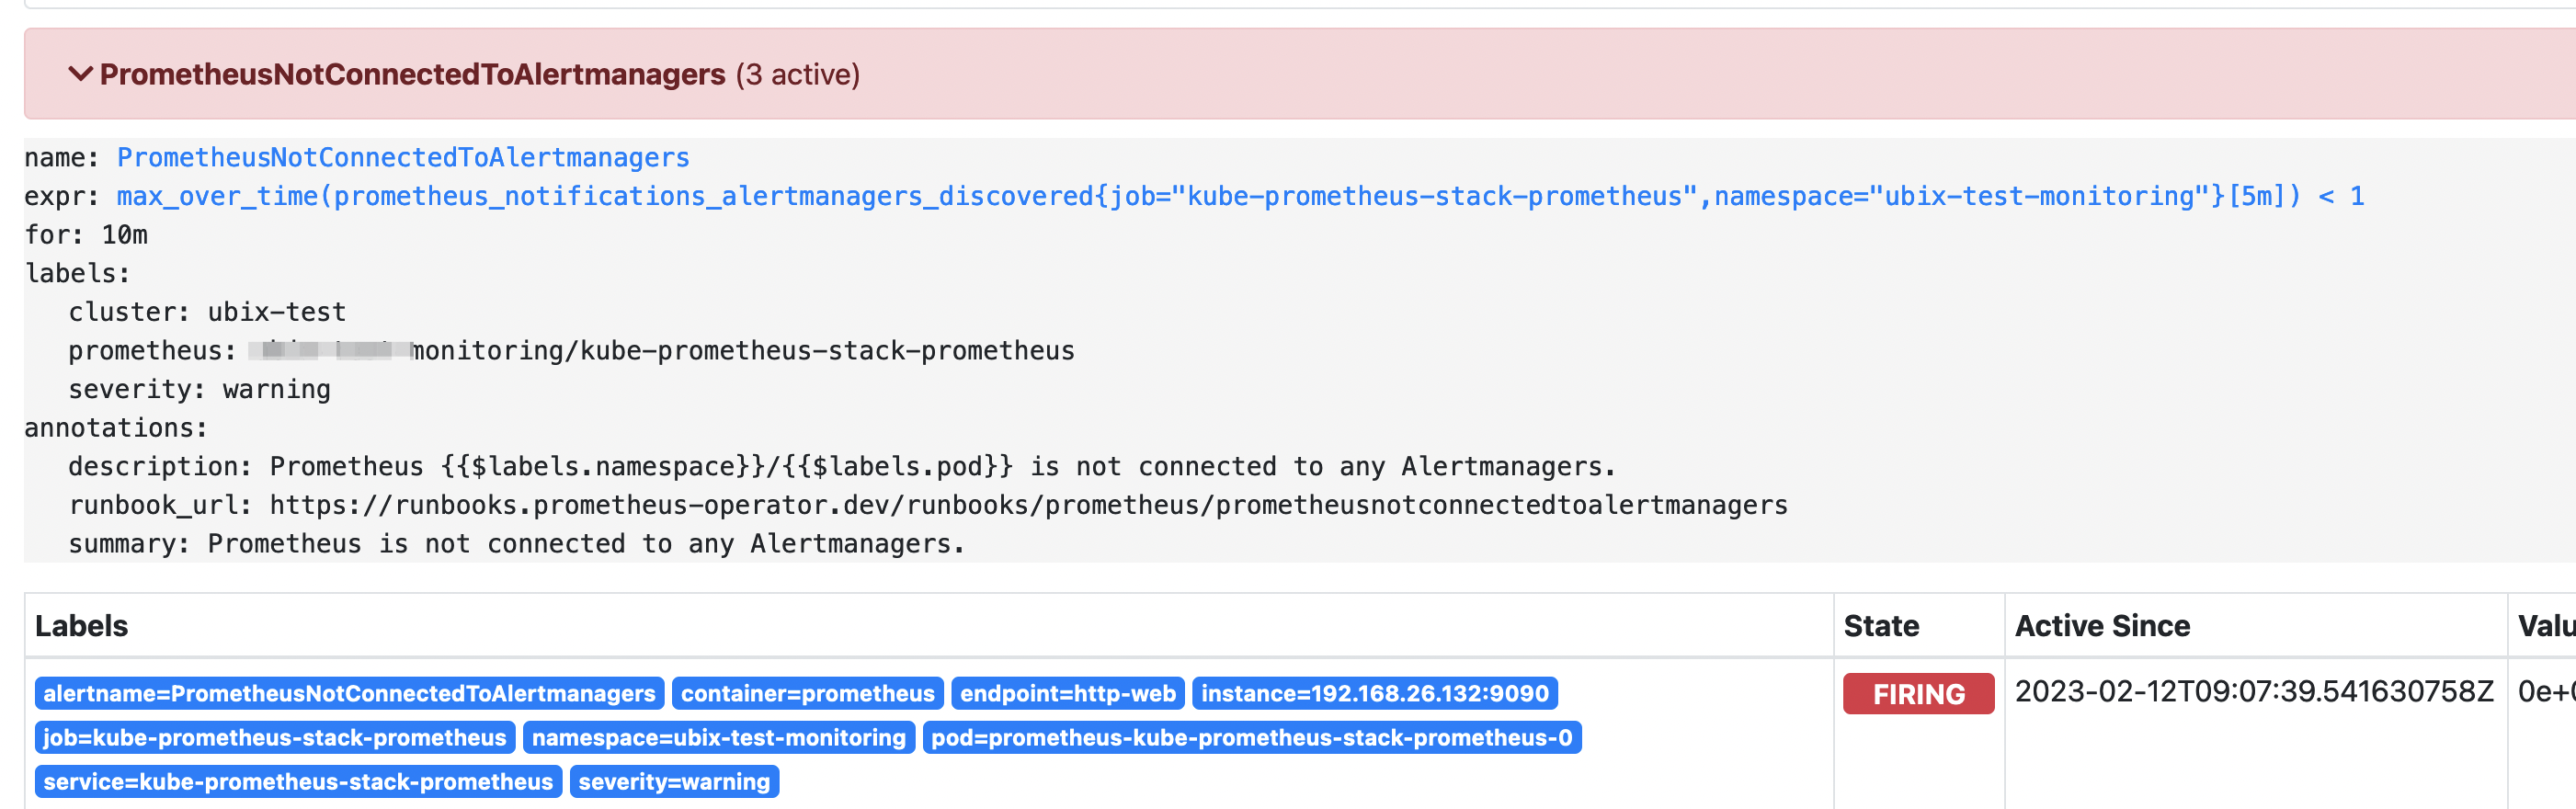This screenshot has height=809, width=2576.
Task: Click the namespace=ubix-test-monitoring label badge
Action: [718, 737]
